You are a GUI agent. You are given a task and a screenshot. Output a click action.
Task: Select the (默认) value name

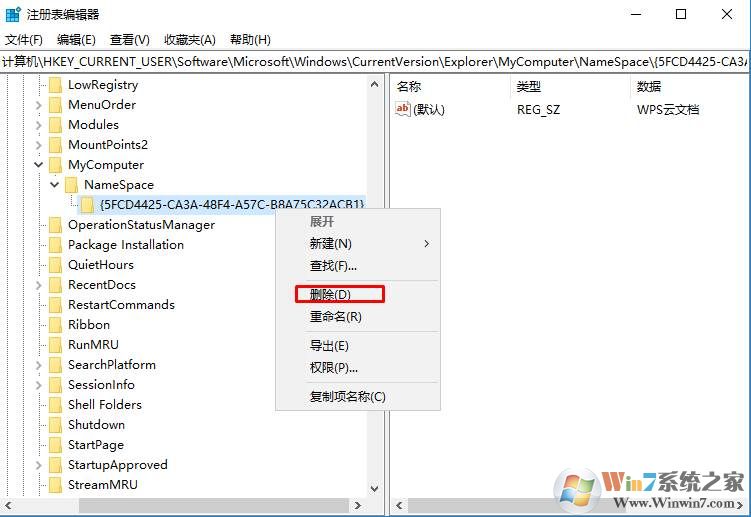click(x=429, y=110)
